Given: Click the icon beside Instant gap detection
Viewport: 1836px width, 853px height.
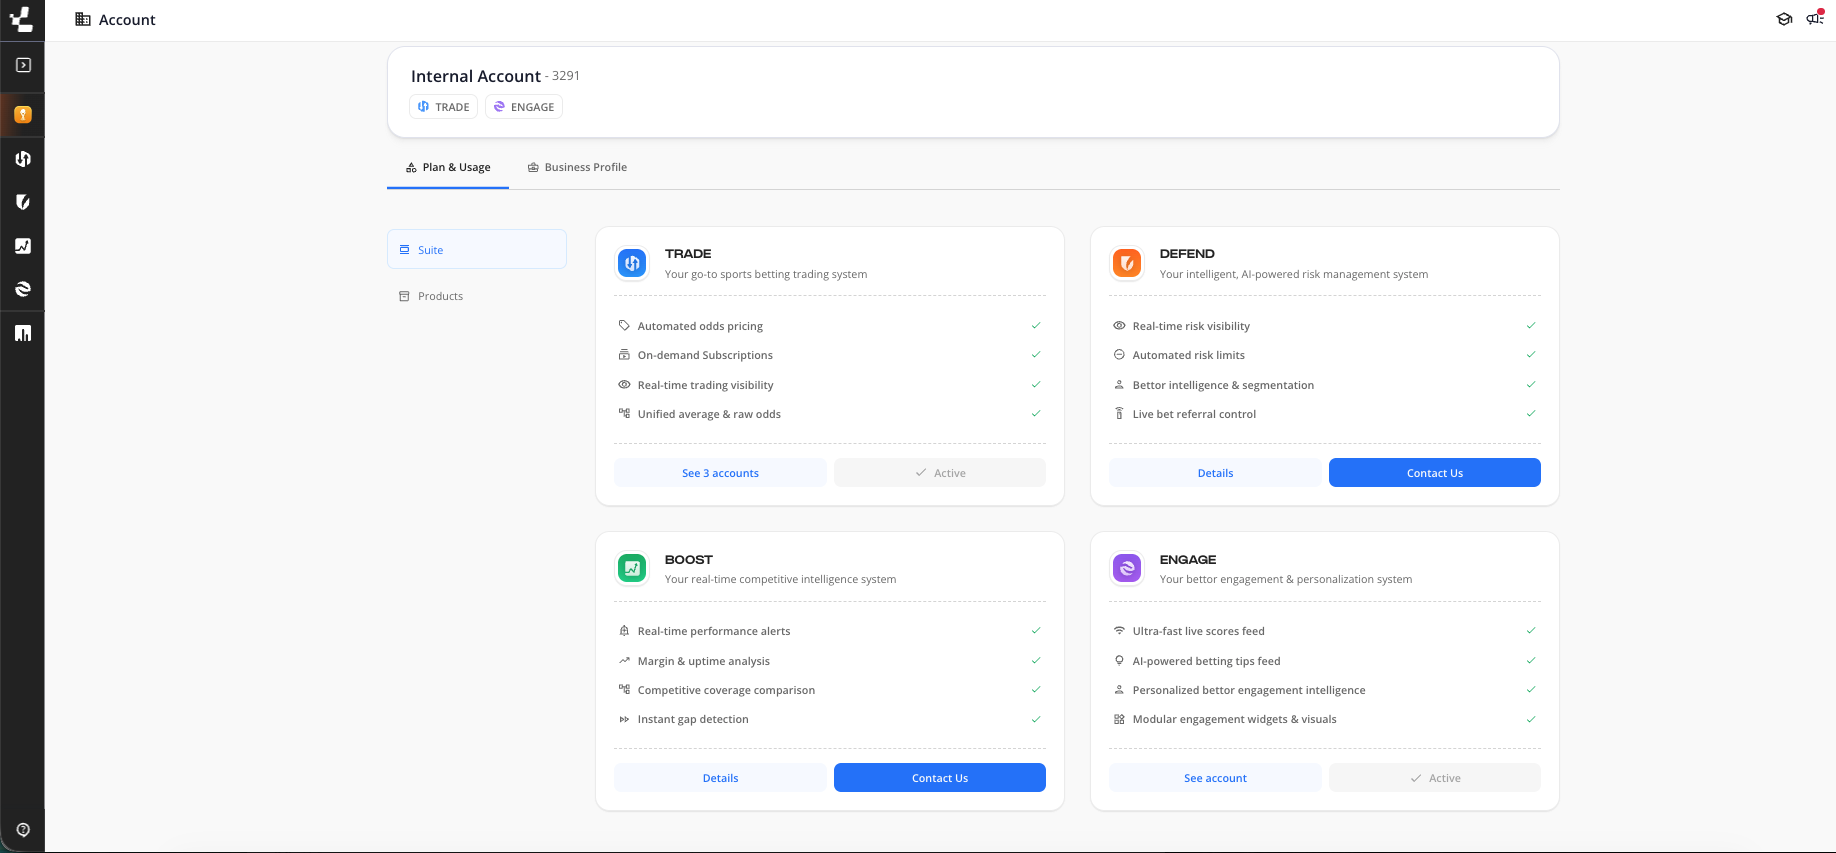Looking at the screenshot, I should tap(624, 719).
